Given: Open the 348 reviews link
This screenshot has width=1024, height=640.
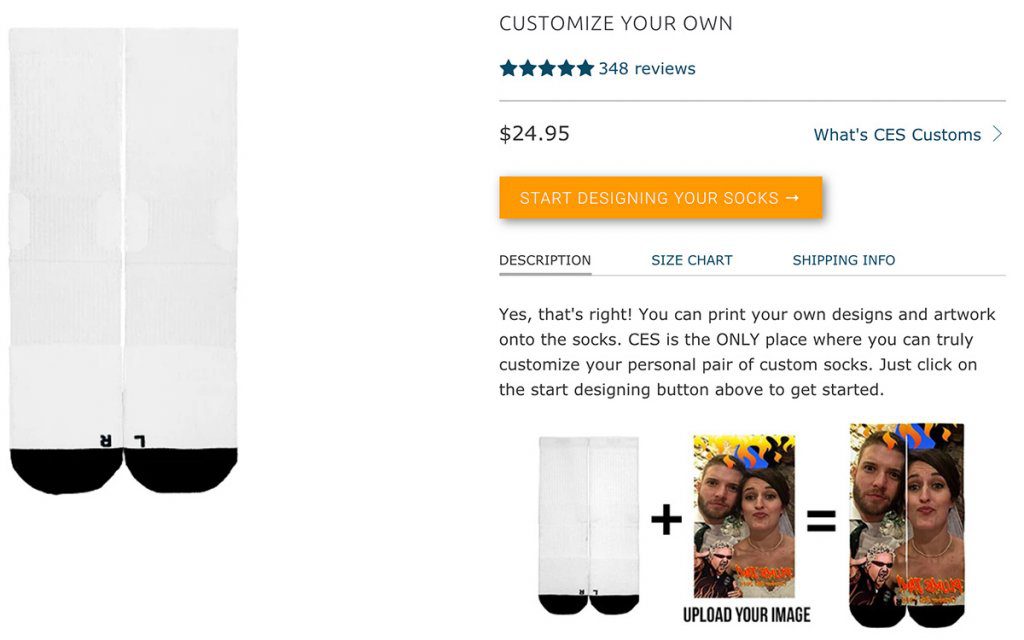Looking at the screenshot, I should (646, 69).
